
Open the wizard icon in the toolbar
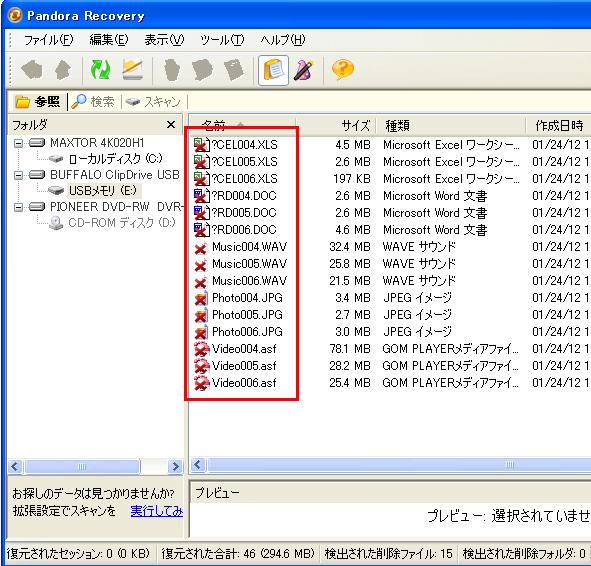tap(304, 70)
